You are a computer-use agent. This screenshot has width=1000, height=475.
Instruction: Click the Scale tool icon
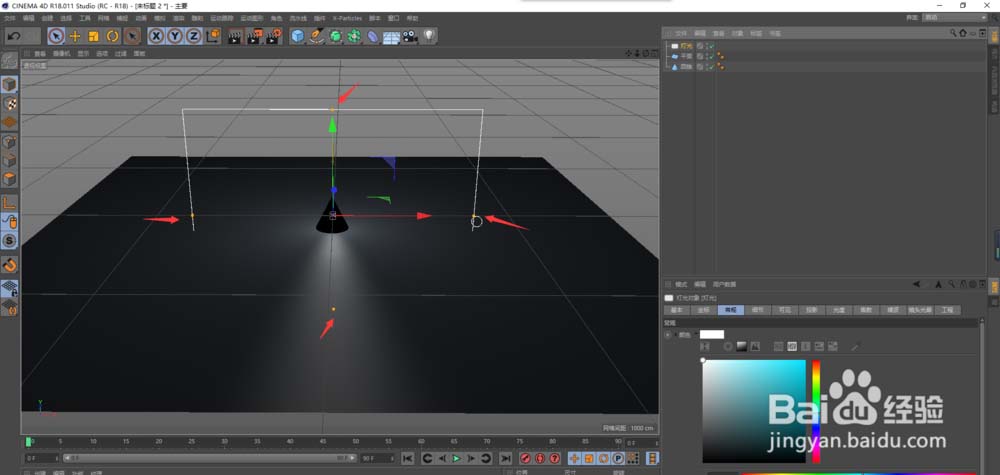click(94, 36)
